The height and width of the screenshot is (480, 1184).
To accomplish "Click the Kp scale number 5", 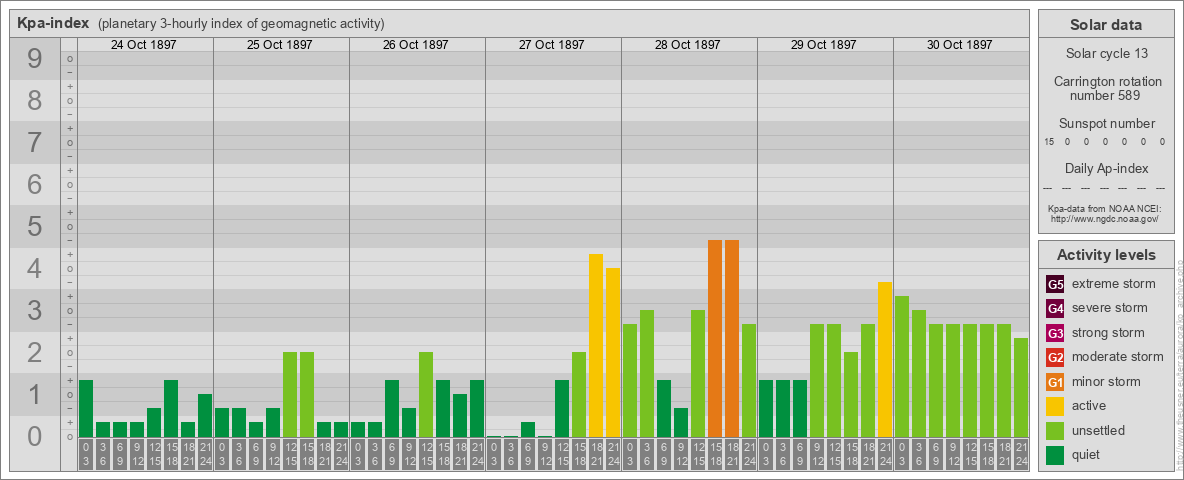I will [x=35, y=226].
